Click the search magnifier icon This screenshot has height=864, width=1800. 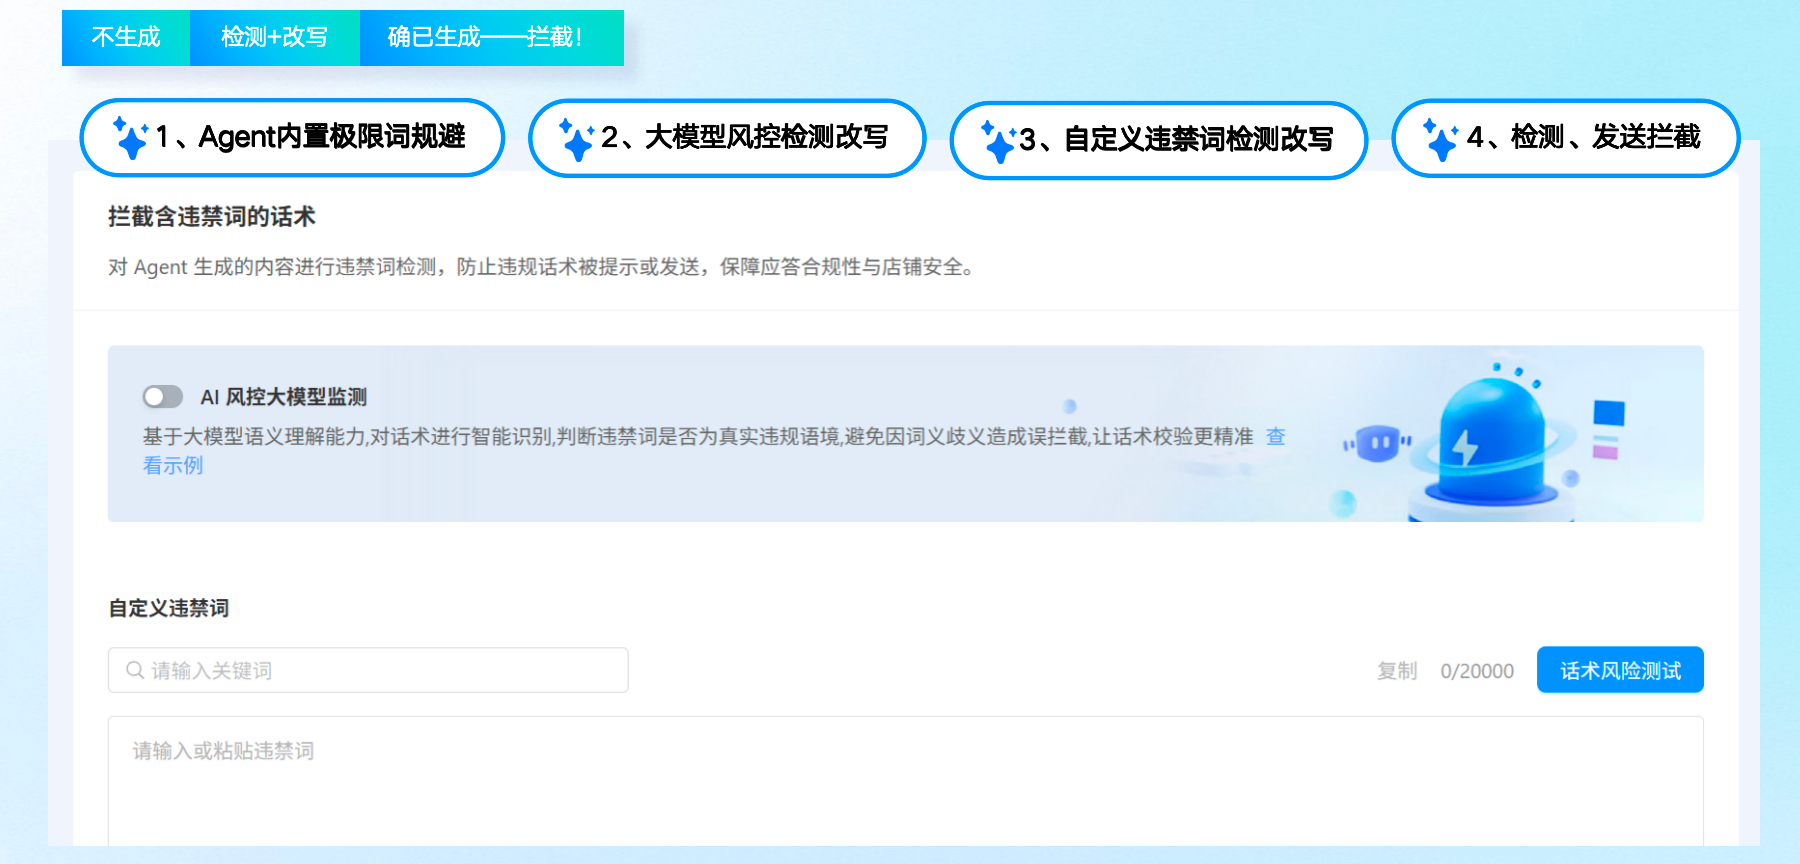pyautogui.click(x=135, y=670)
